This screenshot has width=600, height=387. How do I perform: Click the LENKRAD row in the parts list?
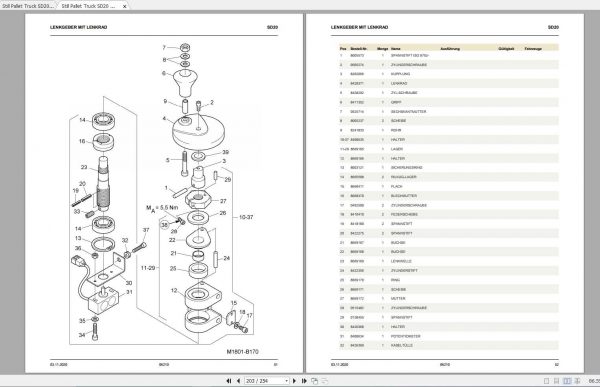click(448, 83)
